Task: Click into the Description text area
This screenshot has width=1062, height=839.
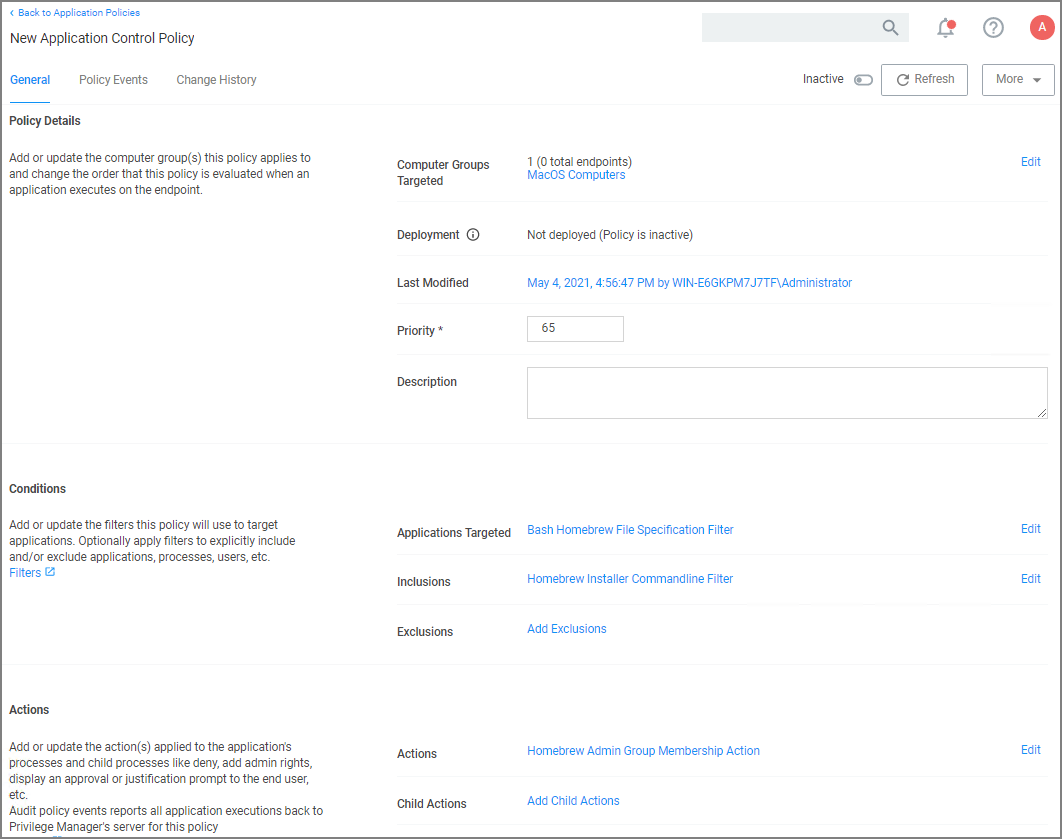Action: [x=786, y=392]
